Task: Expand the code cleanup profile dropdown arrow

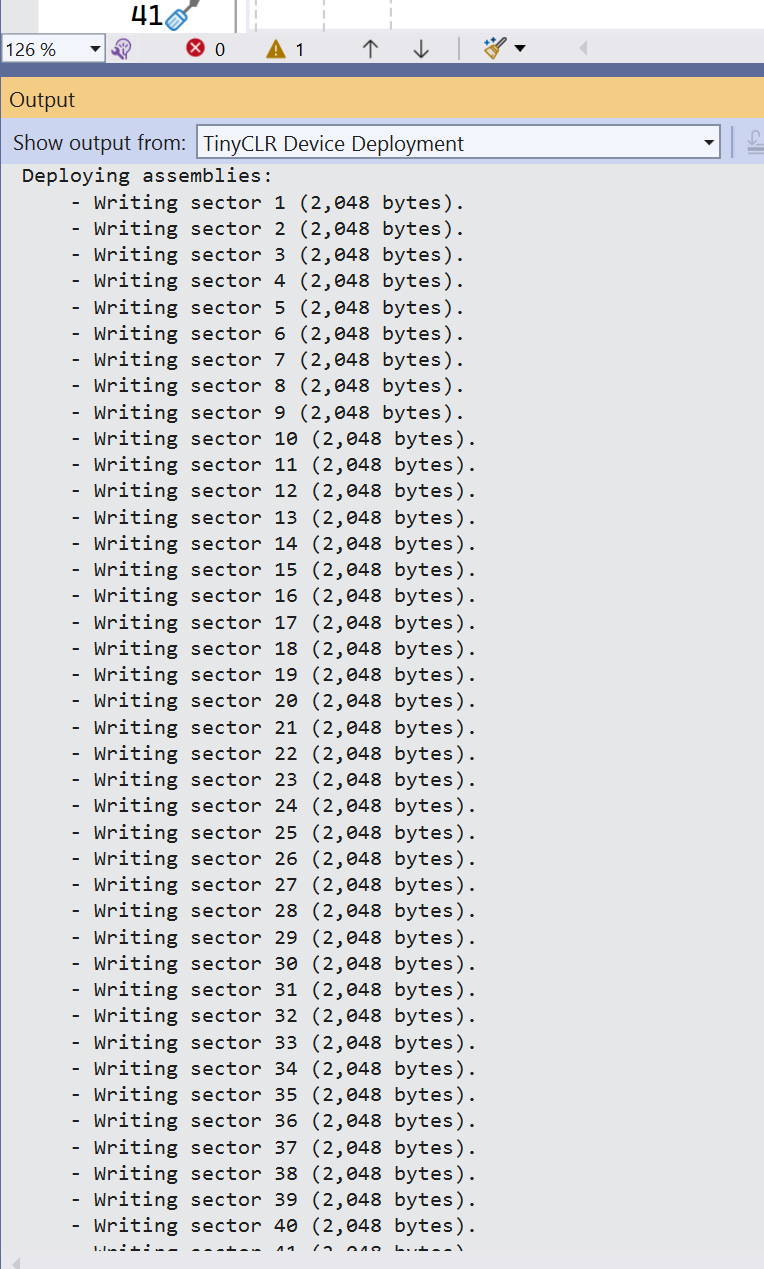Action: pyautogui.click(x=520, y=48)
